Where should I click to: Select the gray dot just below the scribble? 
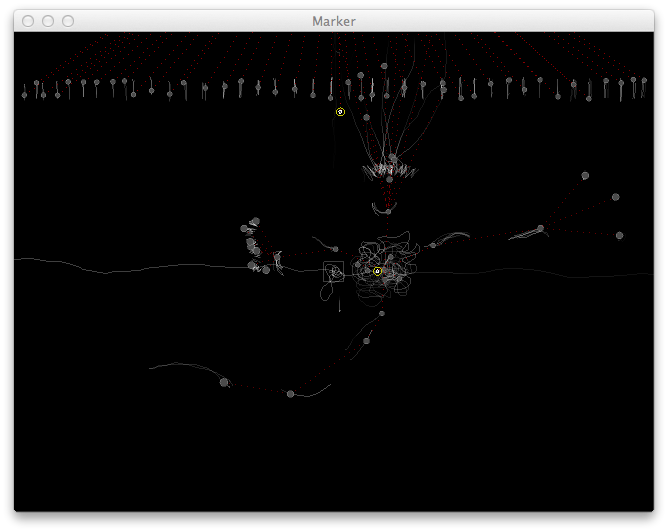[x=381, y=314]
